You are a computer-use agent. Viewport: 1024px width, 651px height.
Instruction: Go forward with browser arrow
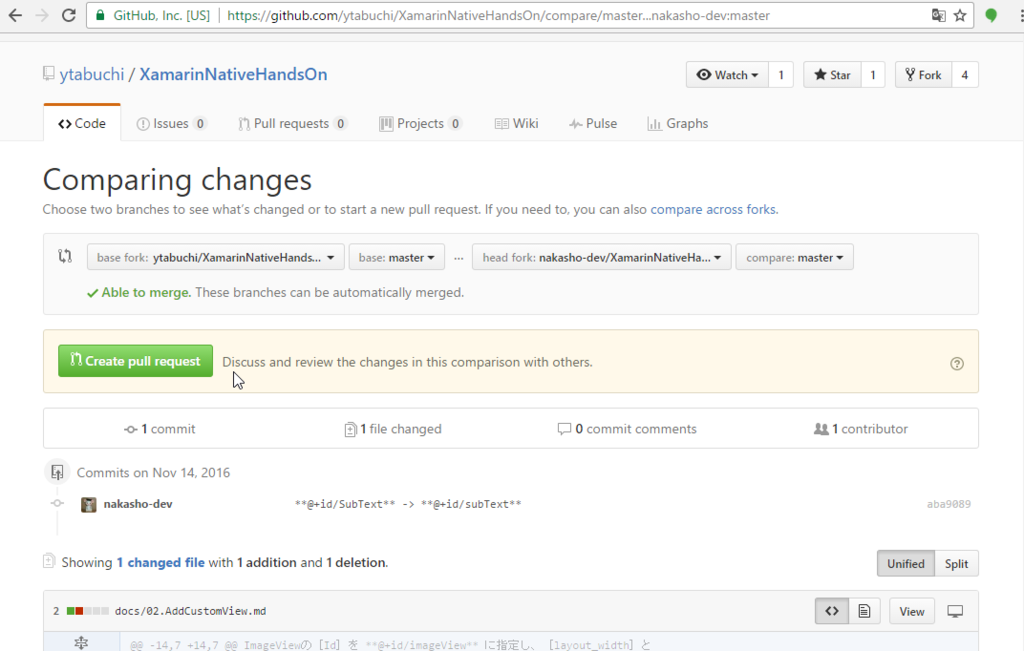(42, 15)
